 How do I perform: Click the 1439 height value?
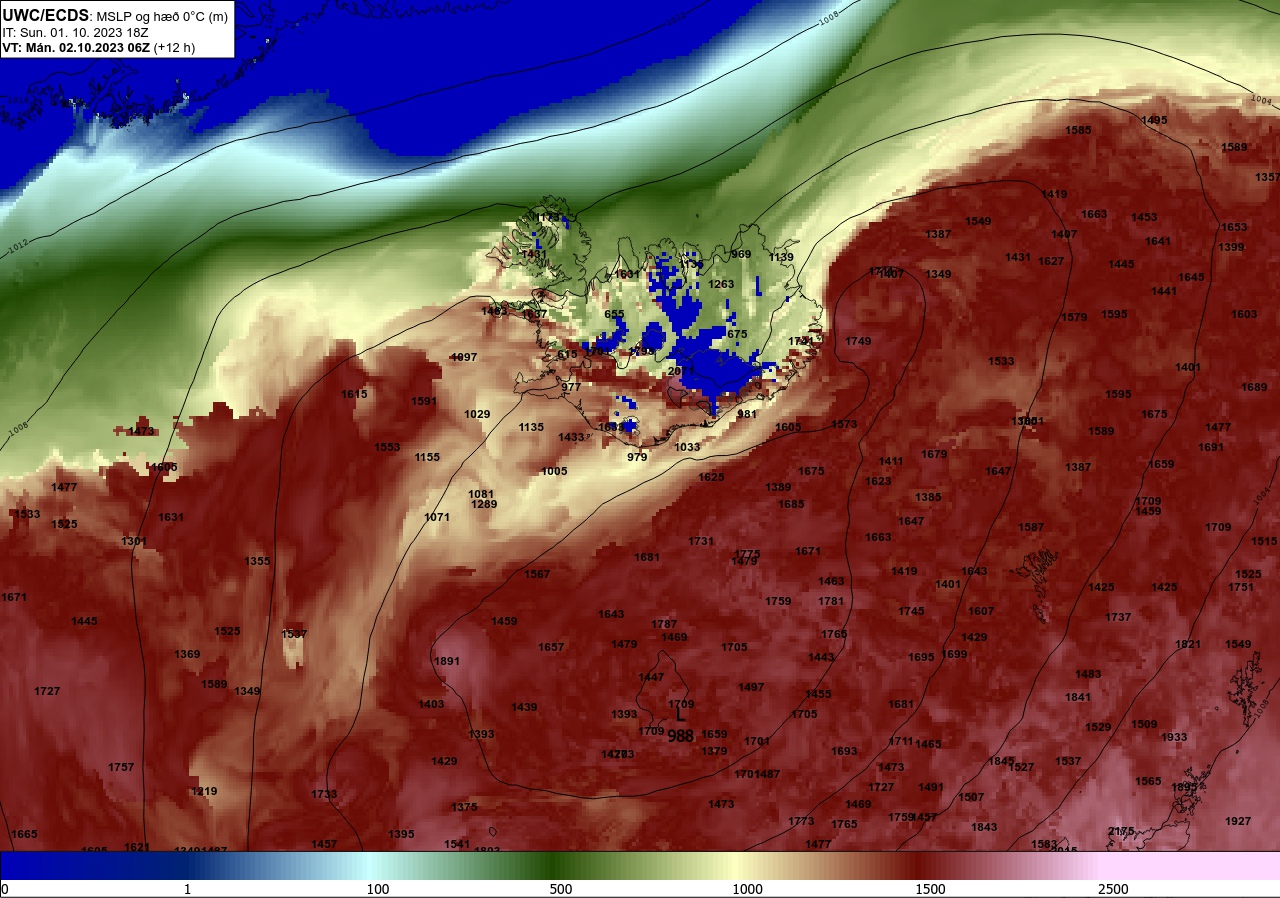click(x=524, y=707)
